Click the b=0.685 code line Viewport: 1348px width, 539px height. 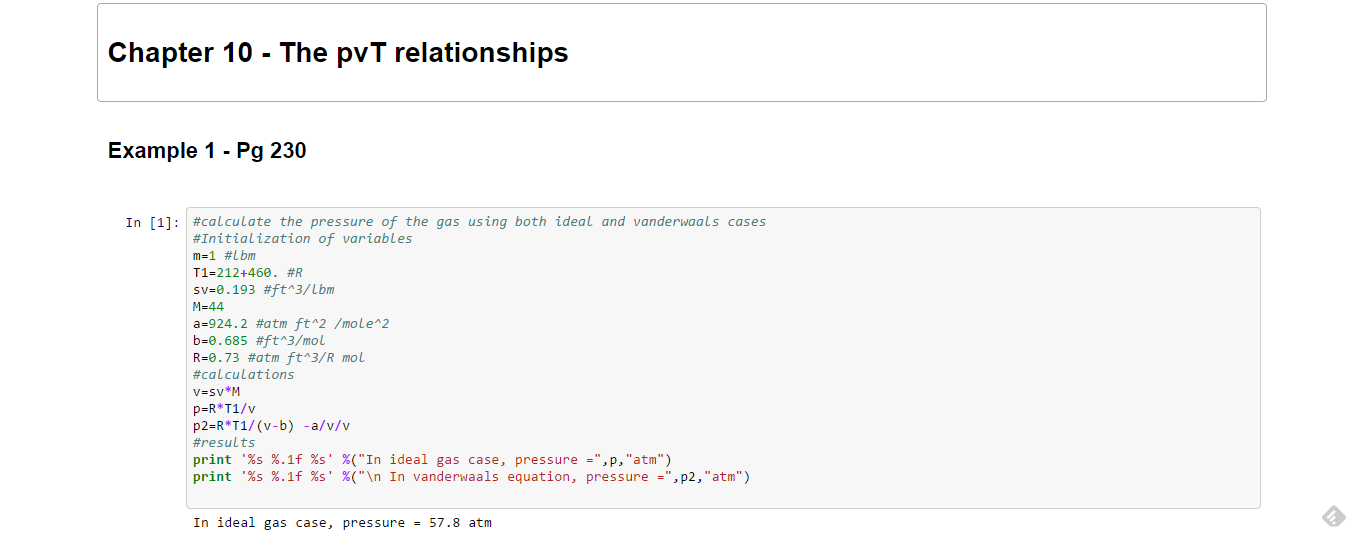259,341
